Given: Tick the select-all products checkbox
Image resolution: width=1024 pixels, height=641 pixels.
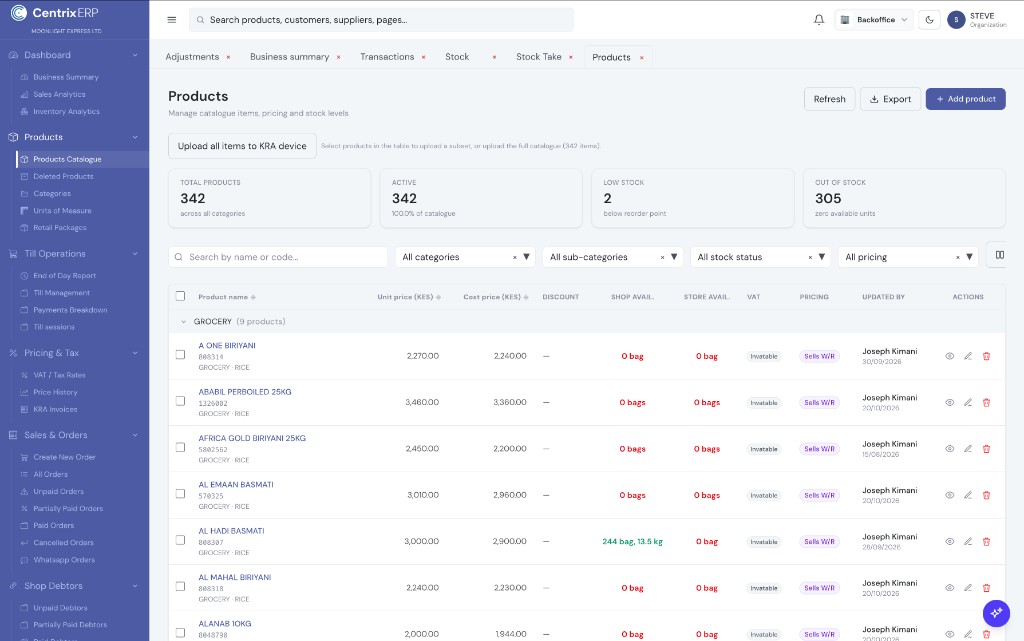Looking at the screenshot, I should tap(180, 296).
